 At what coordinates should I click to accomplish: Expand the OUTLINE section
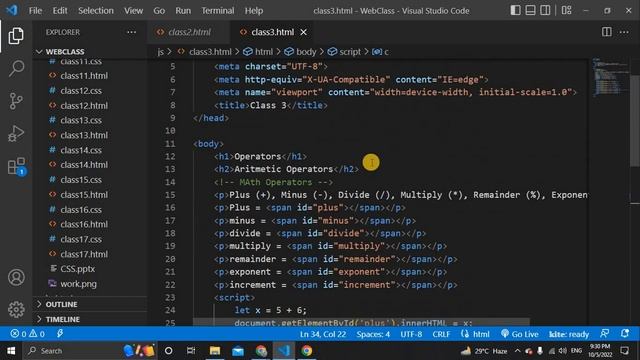tap(90, 304)
